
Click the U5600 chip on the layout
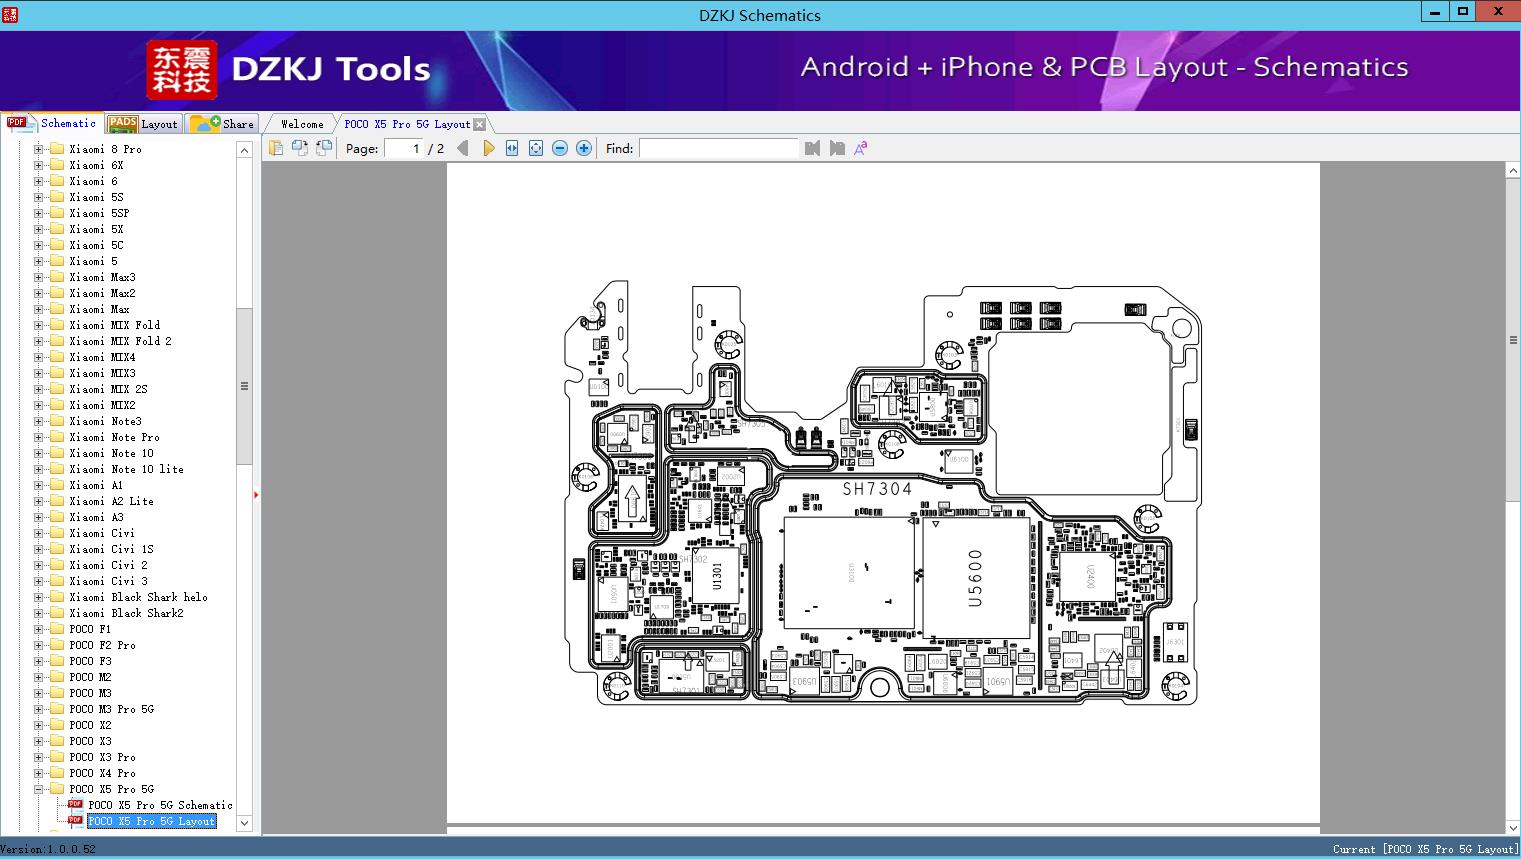pyautogui.click(x=976, y=578)
